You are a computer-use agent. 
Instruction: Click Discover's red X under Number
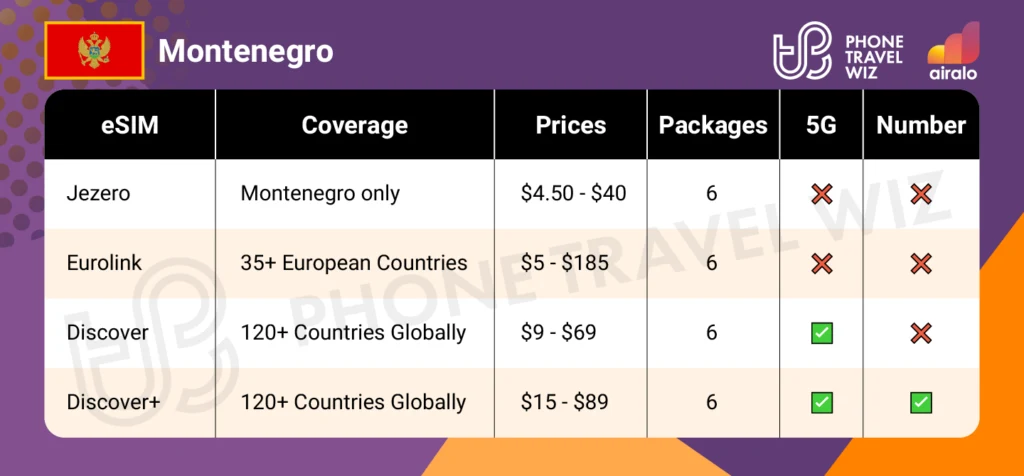(x=920, y=332)
